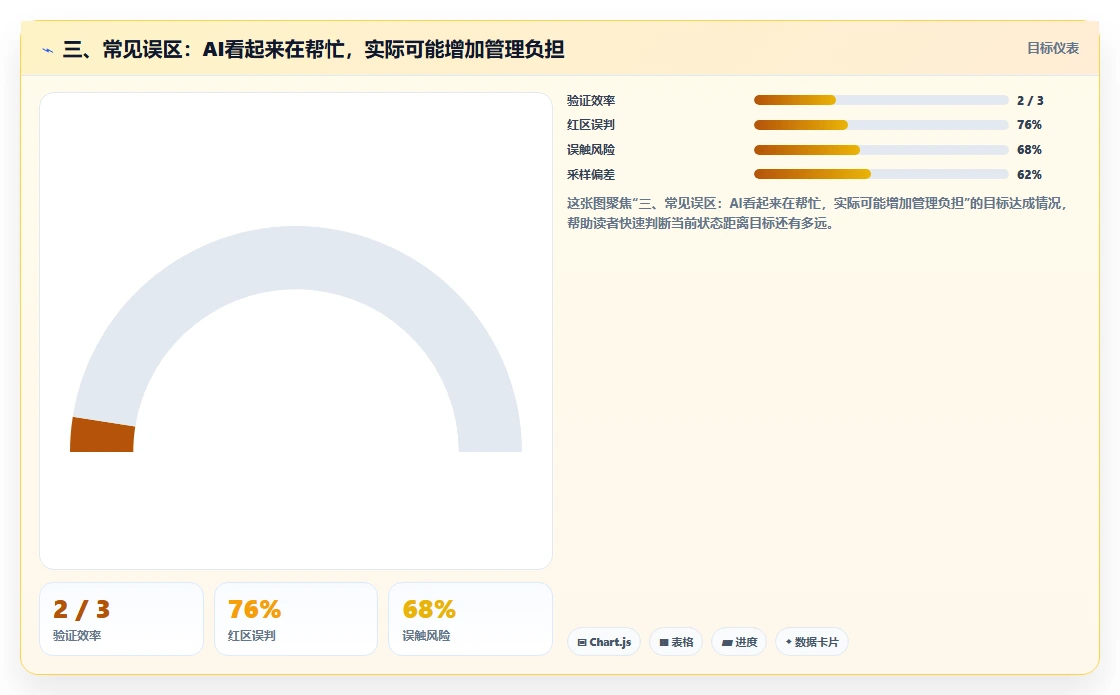Screen dimensions: 1120x695
Task: Select the Chart.js tag chip
Action: [604, 642]
